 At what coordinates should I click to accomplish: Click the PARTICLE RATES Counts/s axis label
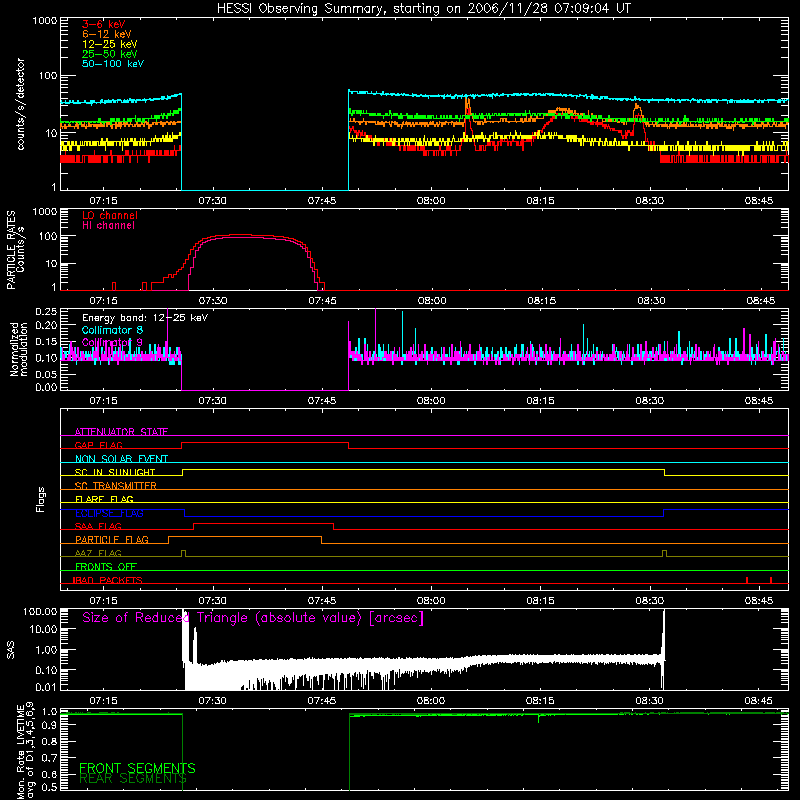pyautogui.click(x=15, y=250)
